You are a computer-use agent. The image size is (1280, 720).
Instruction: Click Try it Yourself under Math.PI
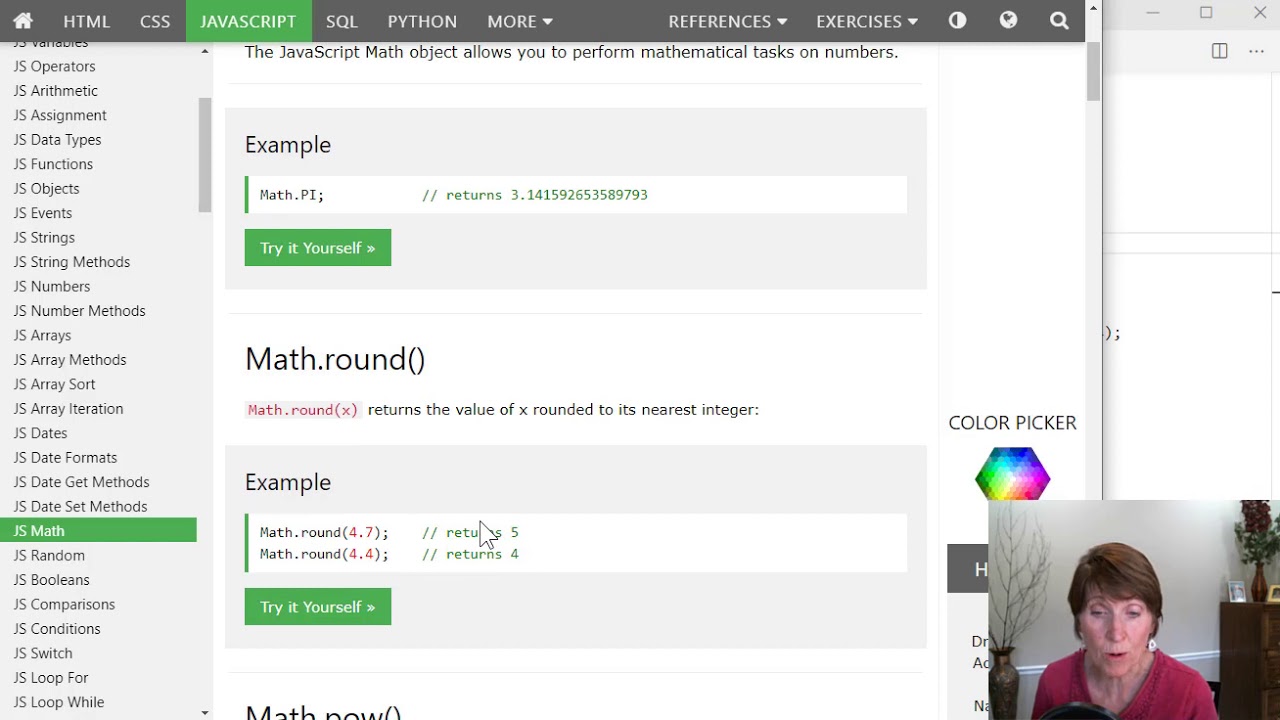pyautogui.click(x=317, y=248)
